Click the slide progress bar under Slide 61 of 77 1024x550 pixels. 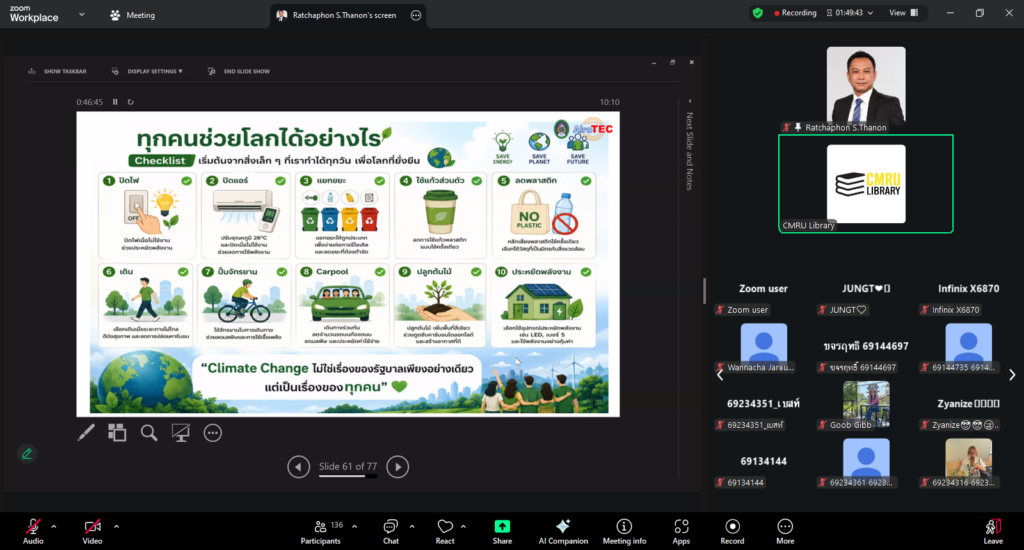pos(347,476)
